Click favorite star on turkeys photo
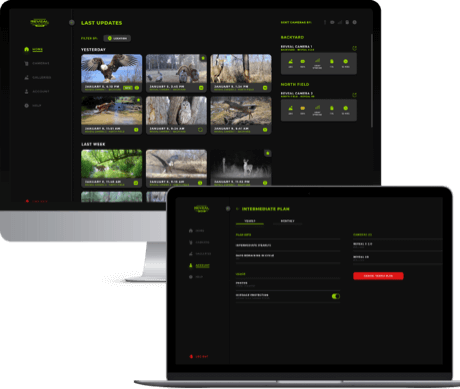The width and height of the screenshot is (460, 389). 203,58
